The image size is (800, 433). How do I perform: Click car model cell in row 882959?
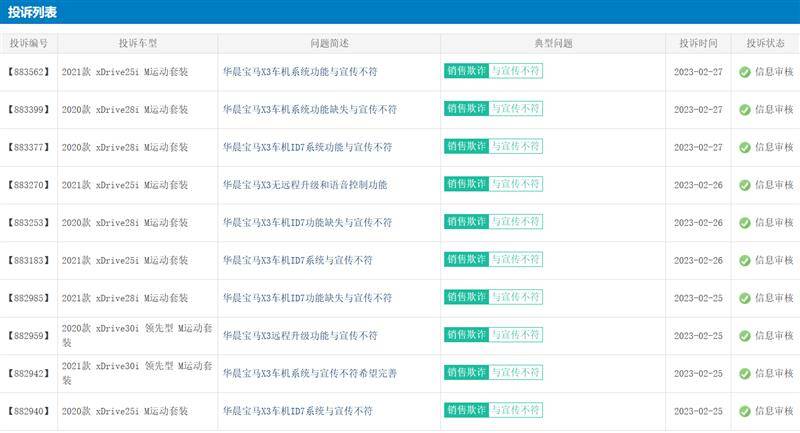(x=137, y=336)
